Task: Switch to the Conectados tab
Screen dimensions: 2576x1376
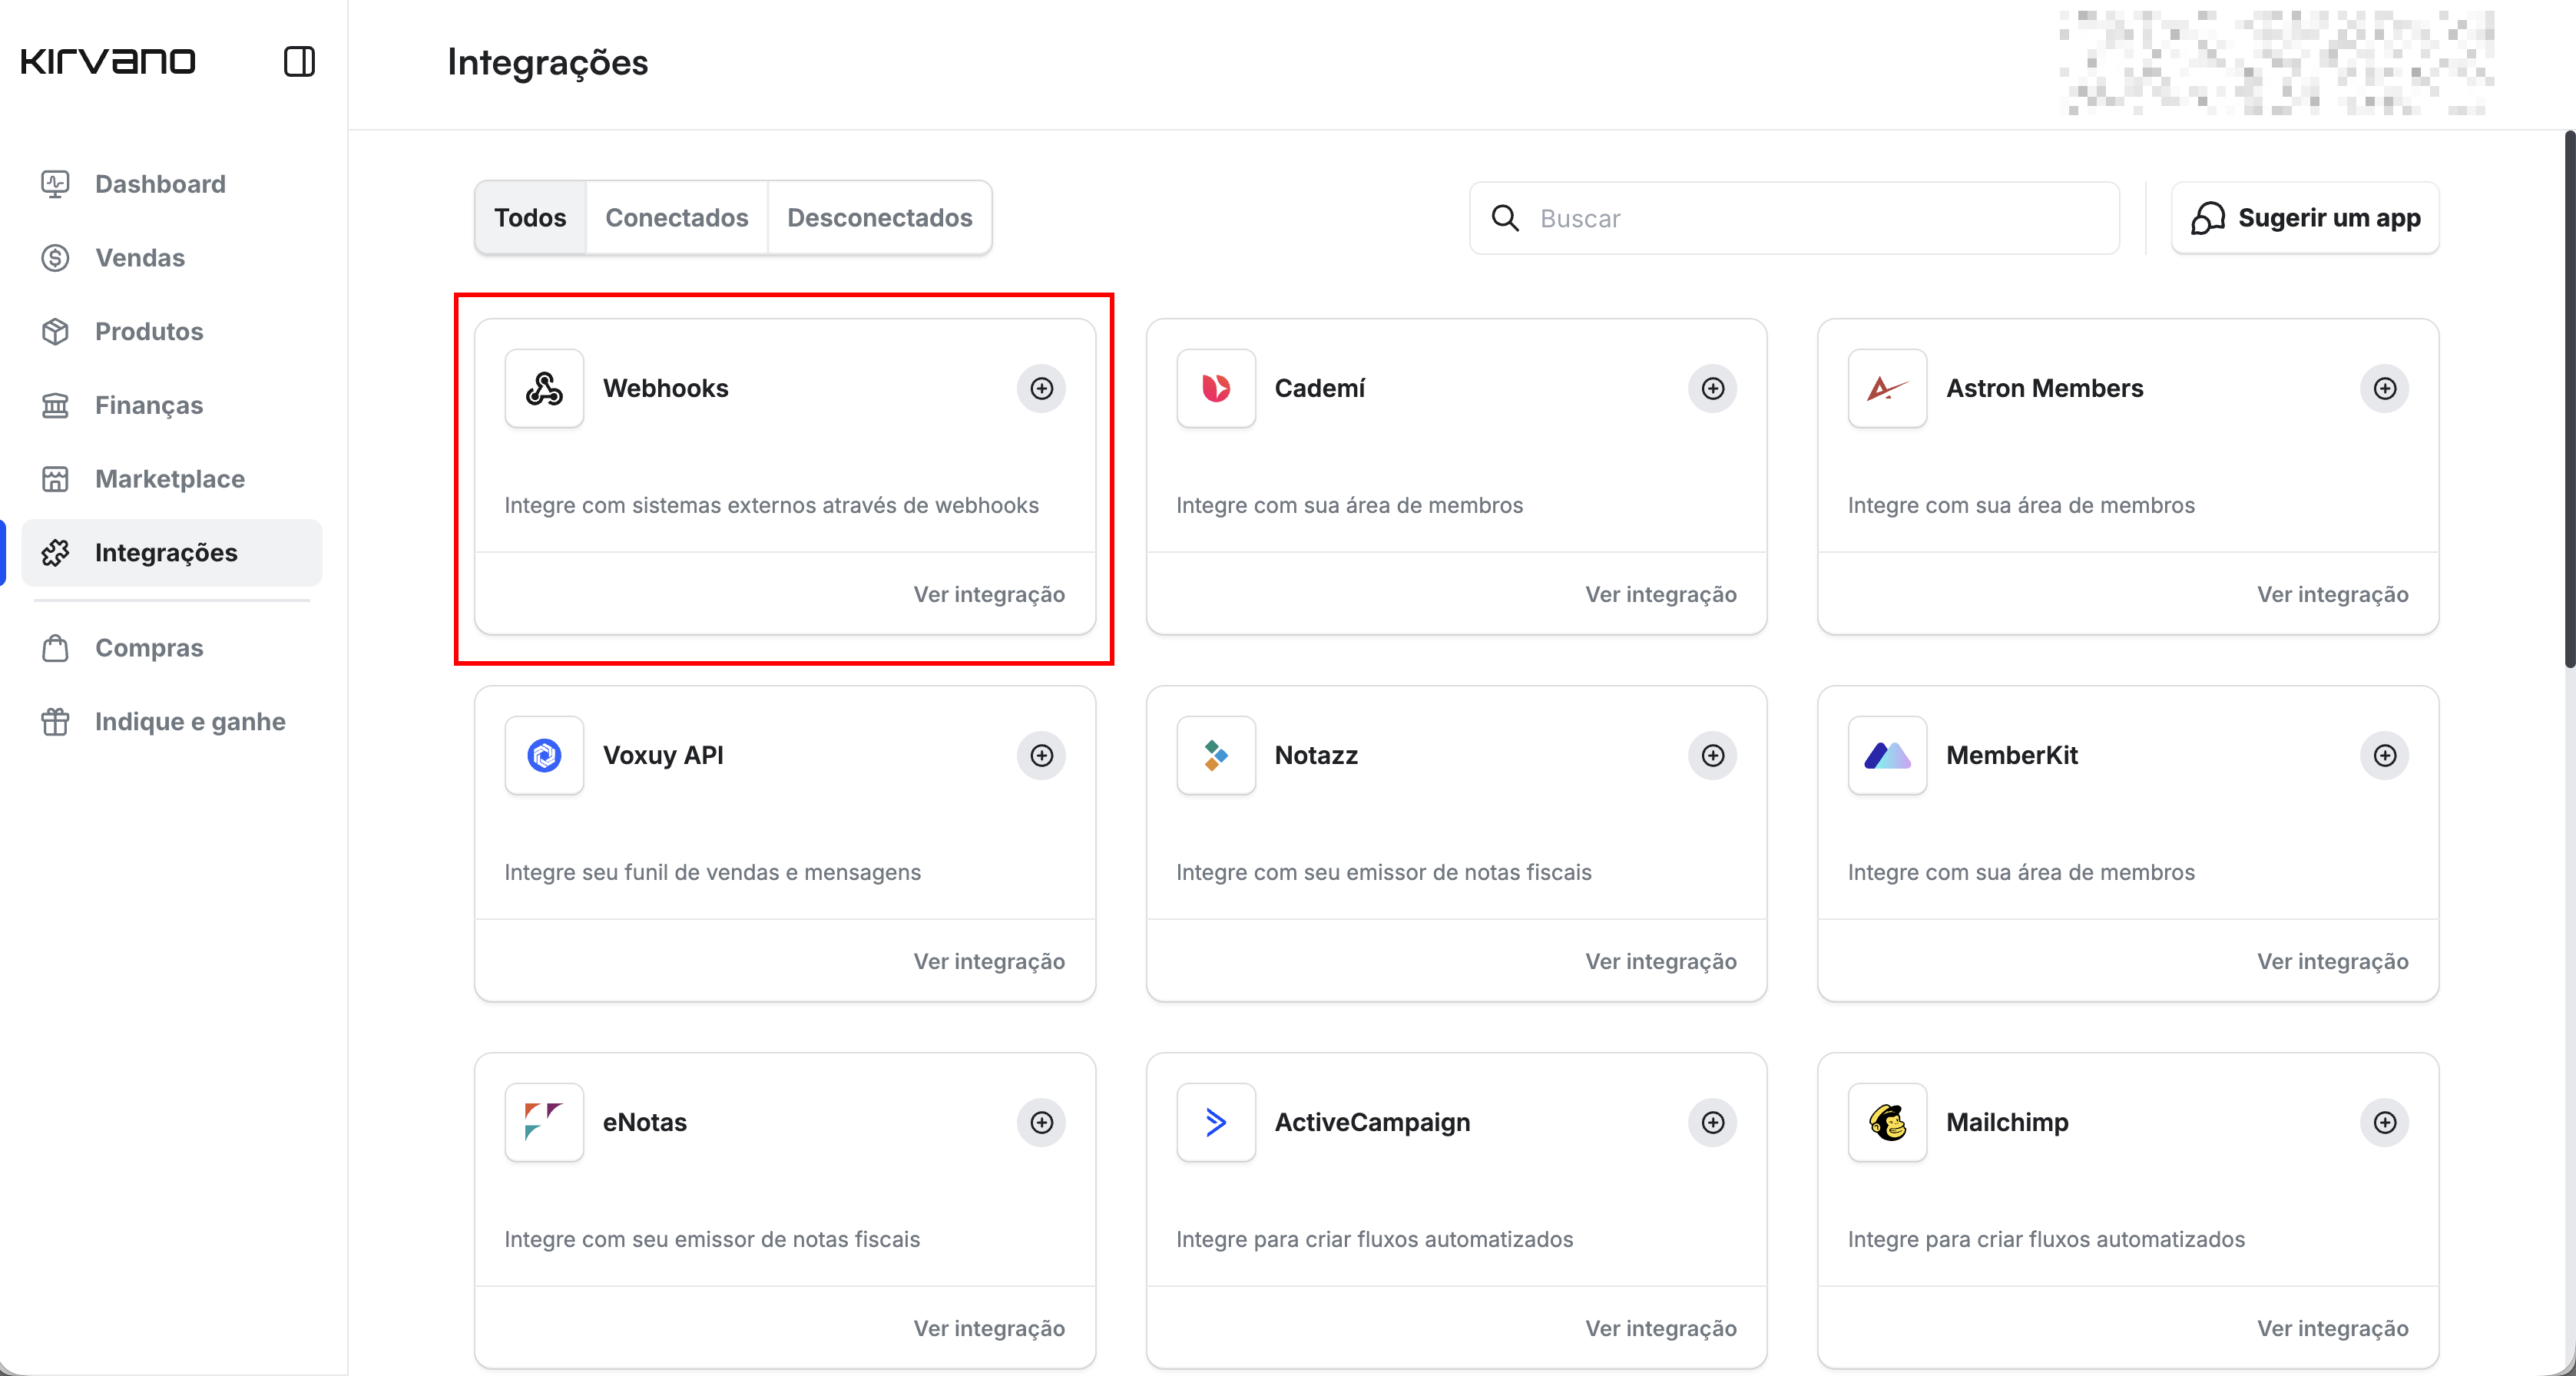Action: (676, 217)
